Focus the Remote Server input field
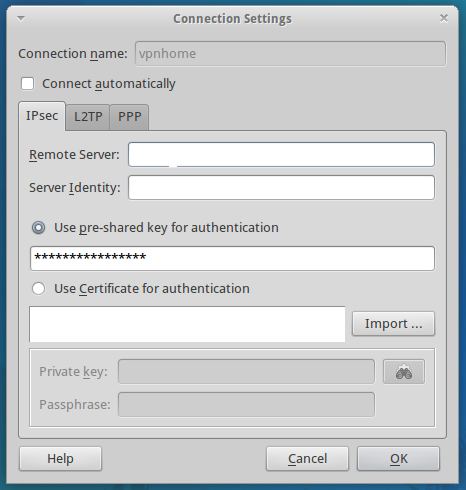This screenshot has height=490, width=466. coord(282,155)
